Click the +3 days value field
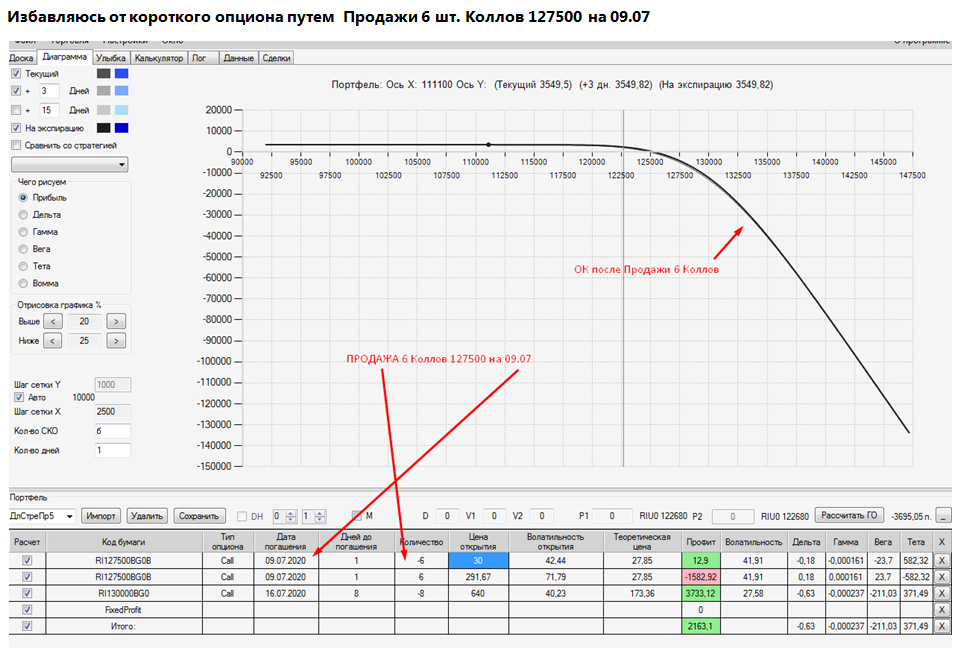 click(48, 91)
